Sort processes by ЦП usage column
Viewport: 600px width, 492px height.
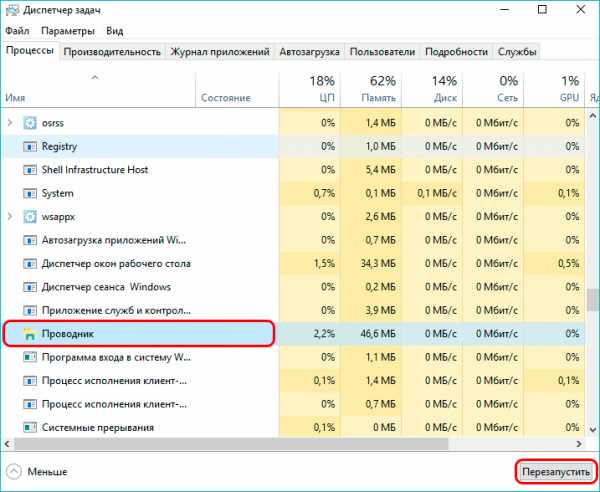(310, 89)
